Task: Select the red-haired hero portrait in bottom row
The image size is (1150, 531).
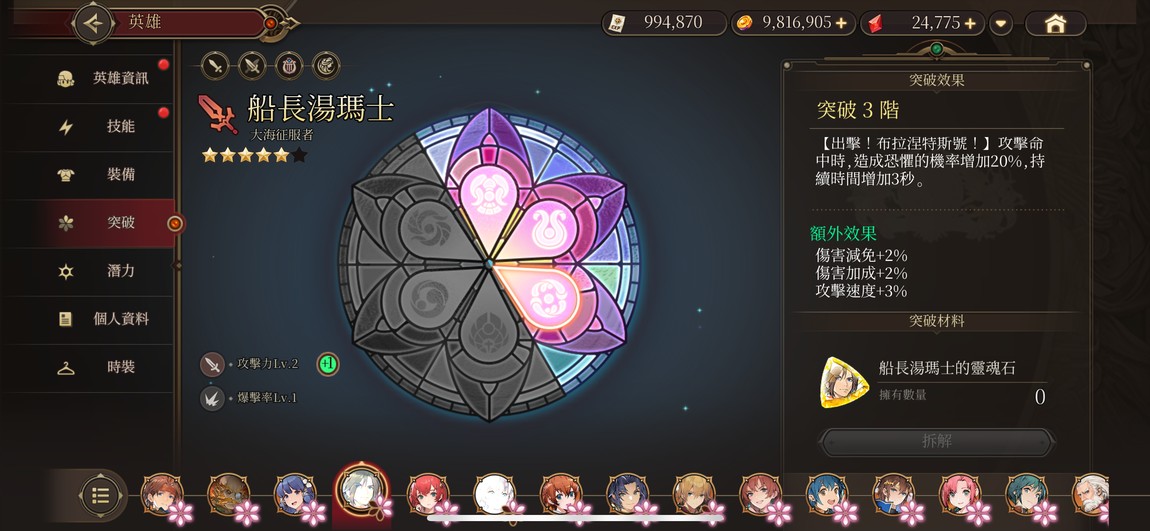Action: 428,494
